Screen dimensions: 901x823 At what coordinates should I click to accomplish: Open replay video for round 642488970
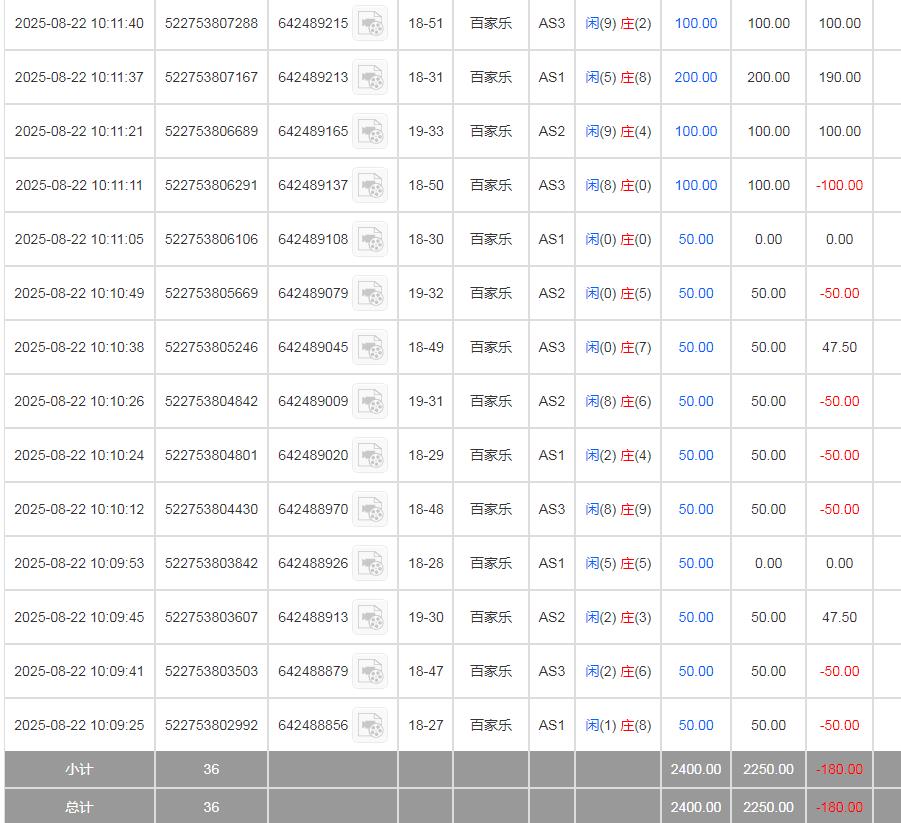[371, 509]
